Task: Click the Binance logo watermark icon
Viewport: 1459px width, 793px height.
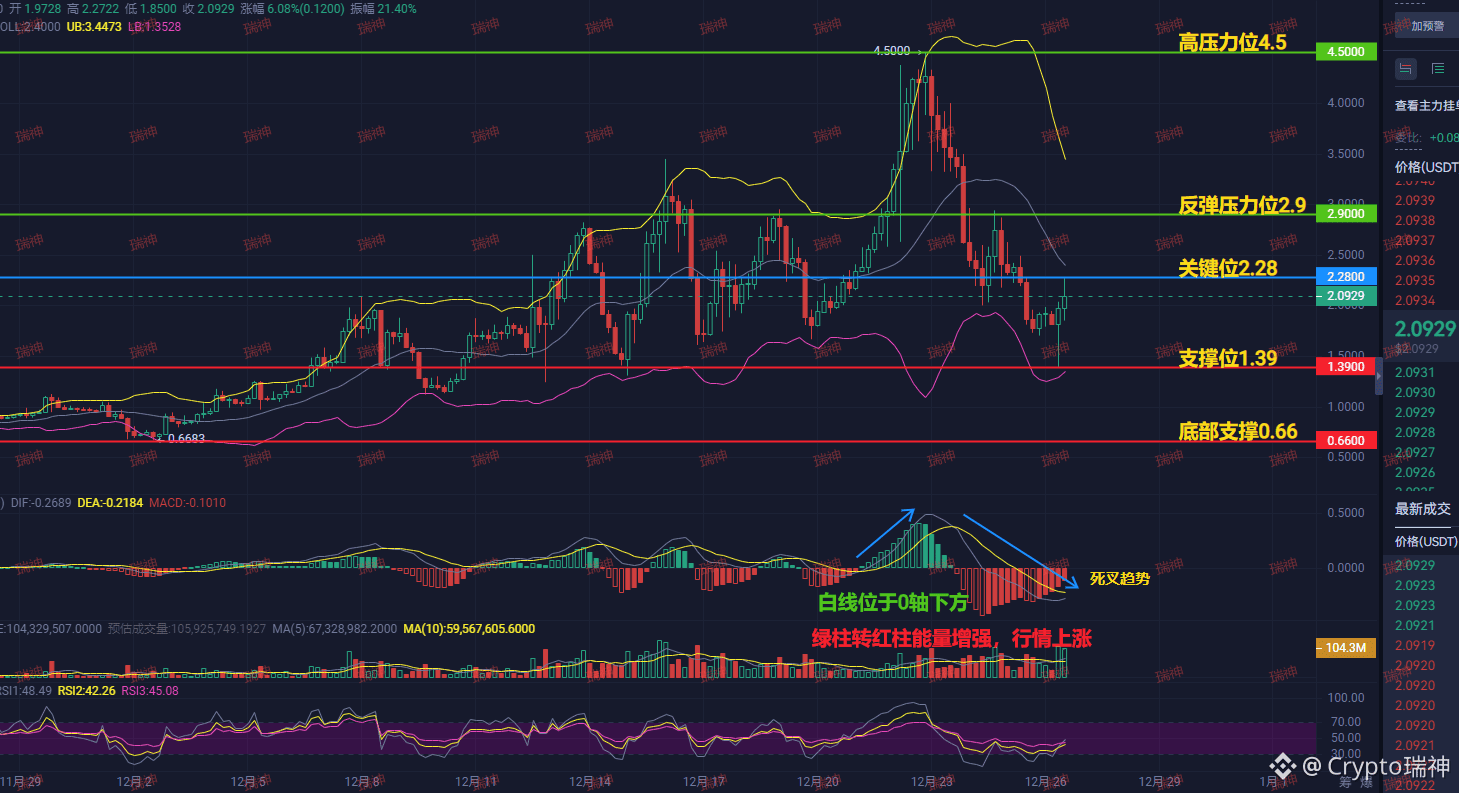Action: tap(1283, 767)
